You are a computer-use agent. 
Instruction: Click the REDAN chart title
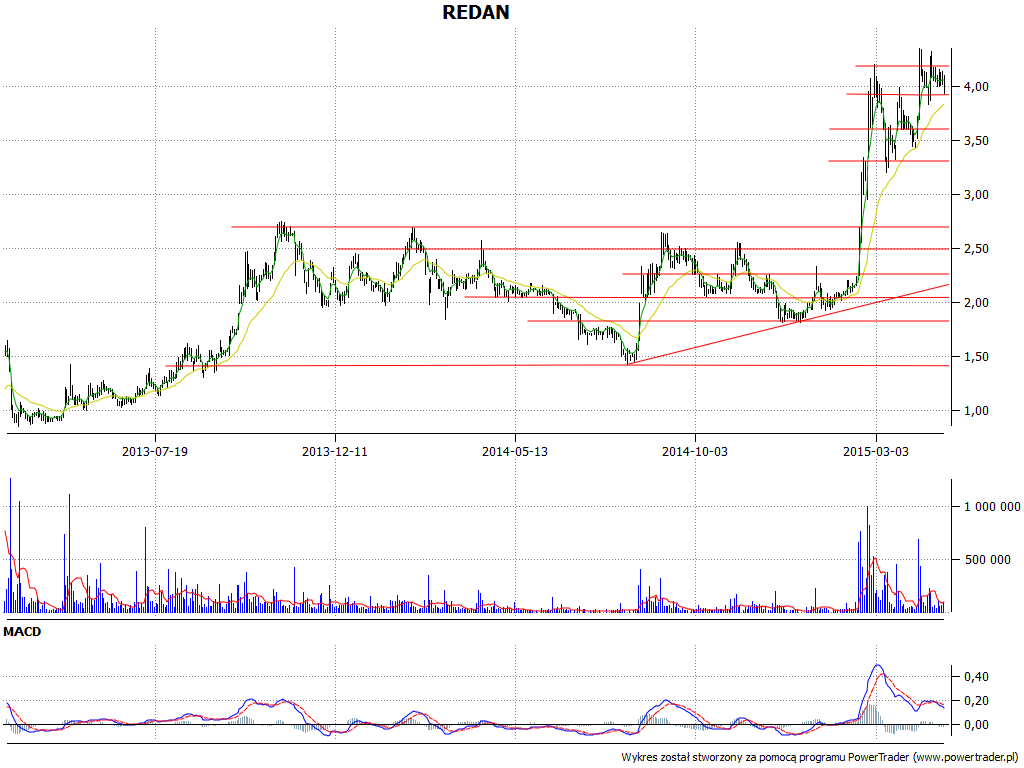(x=475, y=12)
